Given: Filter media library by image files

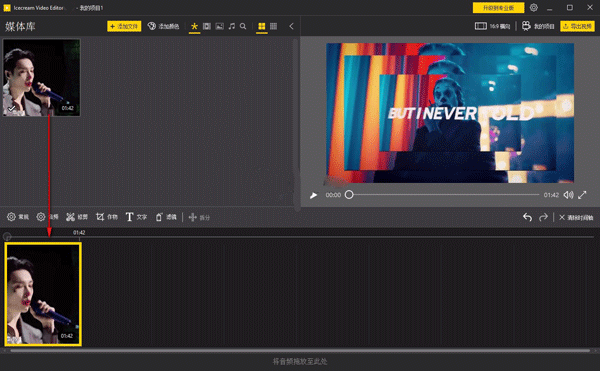Looking at the screenshot, I should [x=220, y=26].
